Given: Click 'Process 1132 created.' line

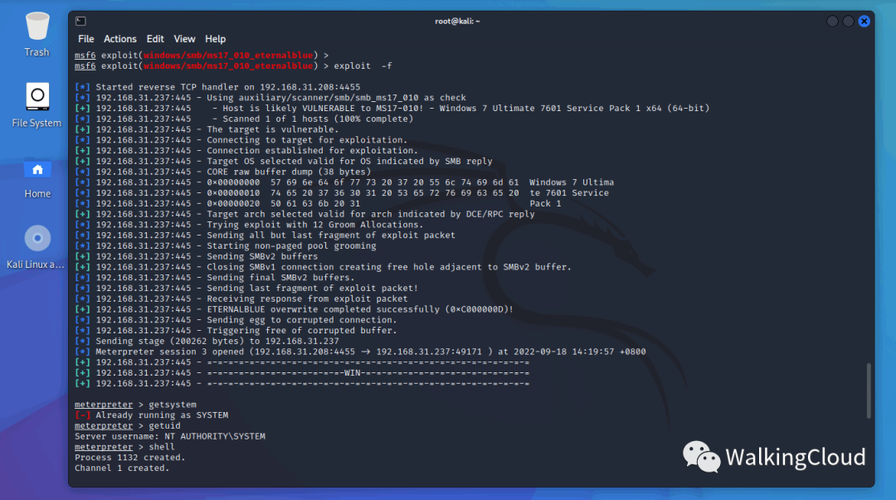Looking at the screenshot, I should click(x=130, y=457).
